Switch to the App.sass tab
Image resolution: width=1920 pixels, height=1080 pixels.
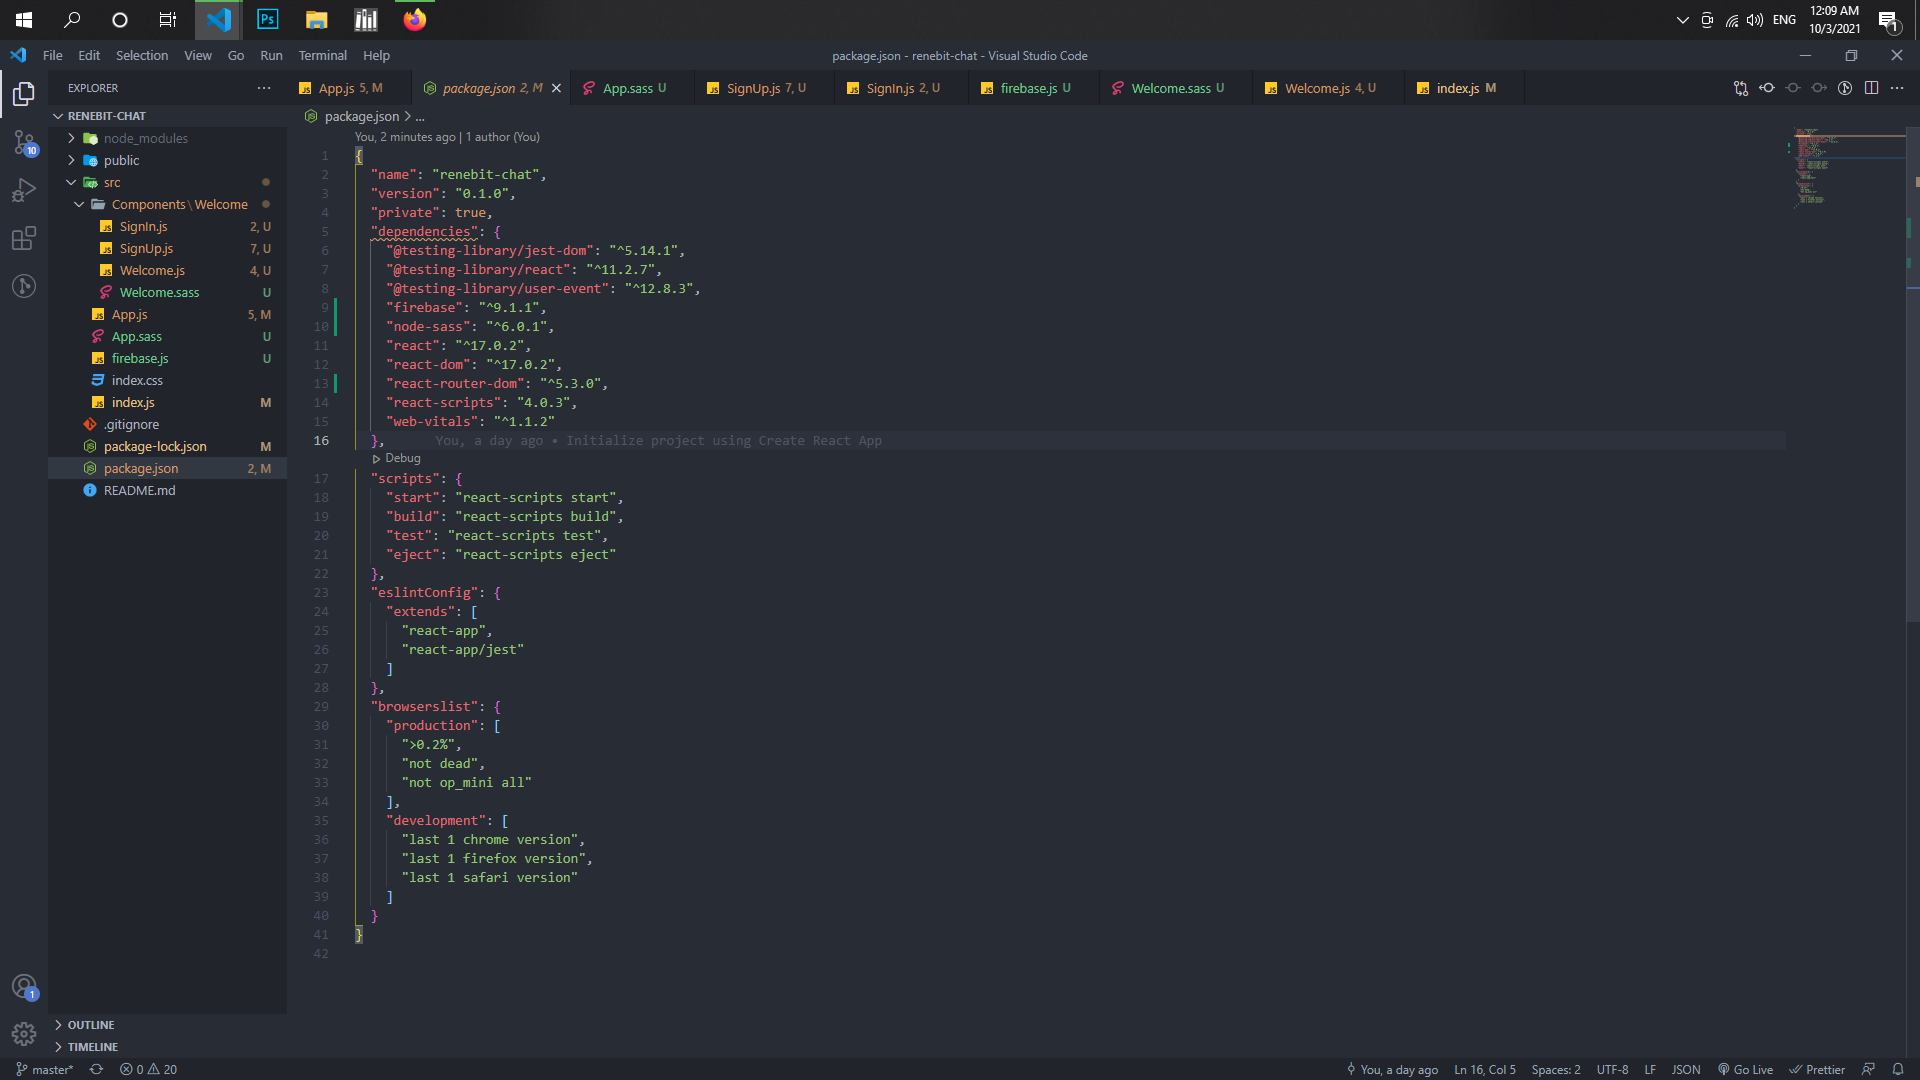pos(633,88)
